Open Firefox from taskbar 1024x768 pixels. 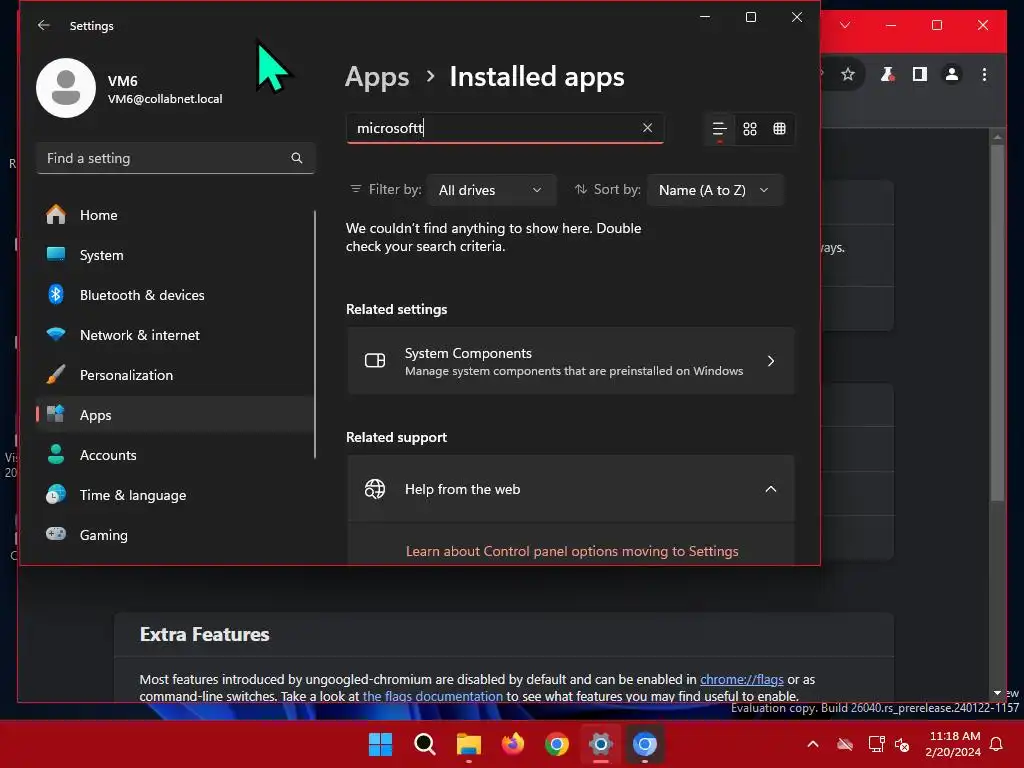point(513,744)
